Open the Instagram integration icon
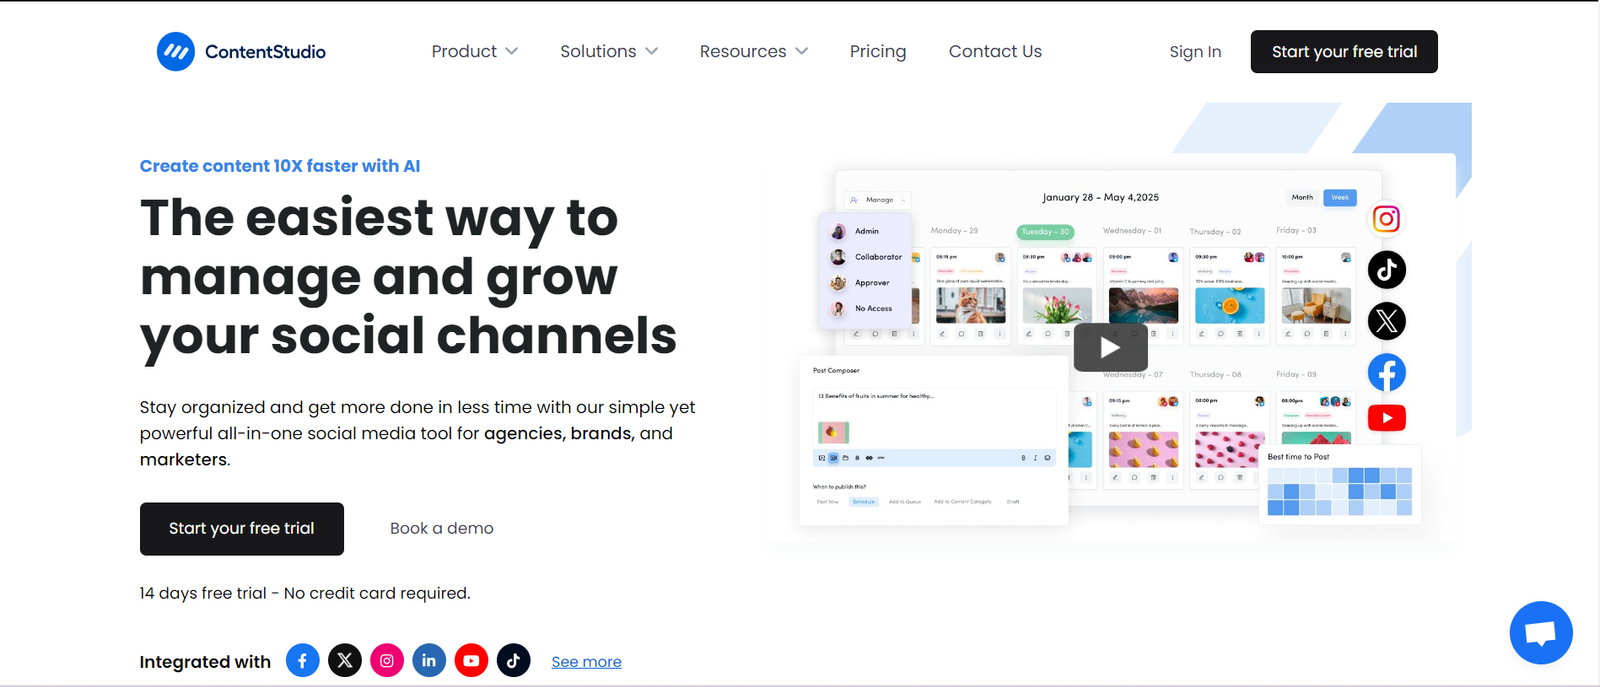Viewport: 1600px width, 687px height. (387, 661)
